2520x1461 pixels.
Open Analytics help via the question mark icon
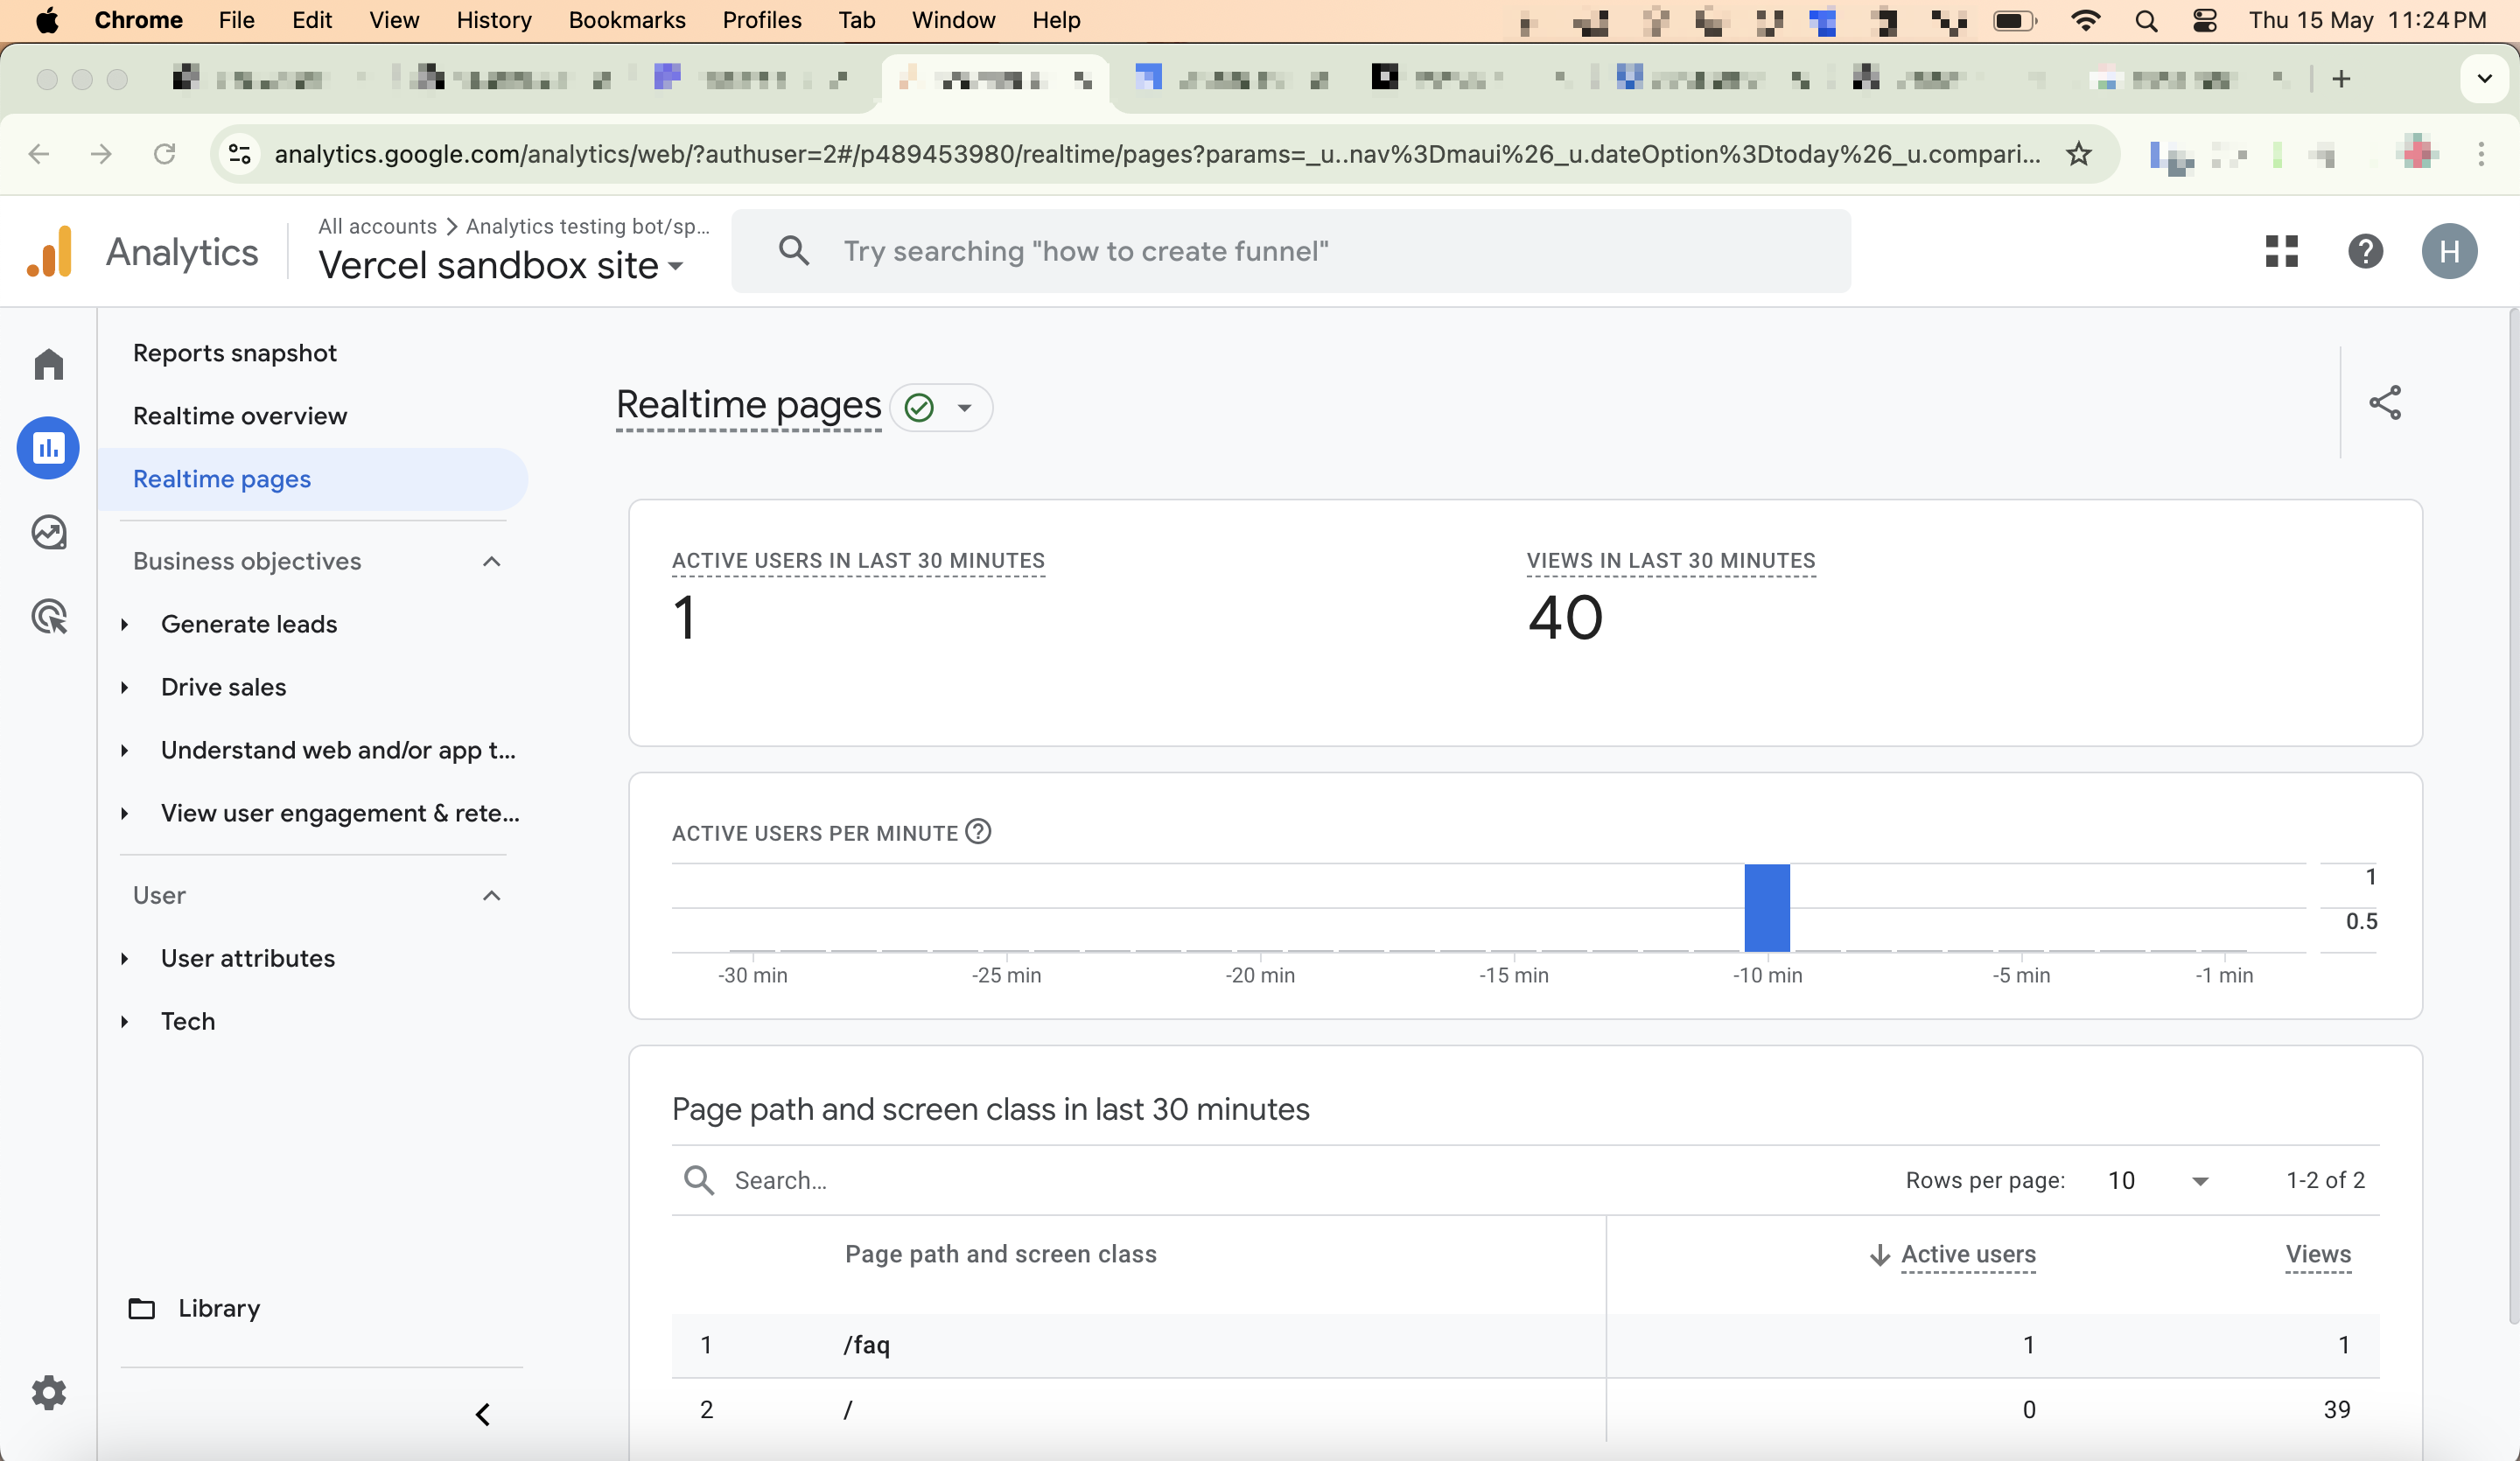2365,251
